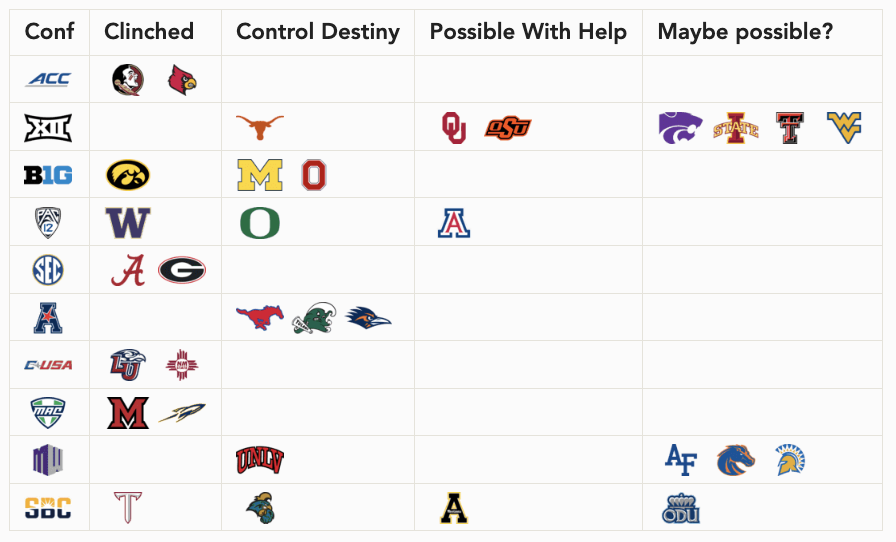This screenshot has width=896, height=542.
Task: Select the Louisville Cardinals logo
Action: tap(182, 79)
